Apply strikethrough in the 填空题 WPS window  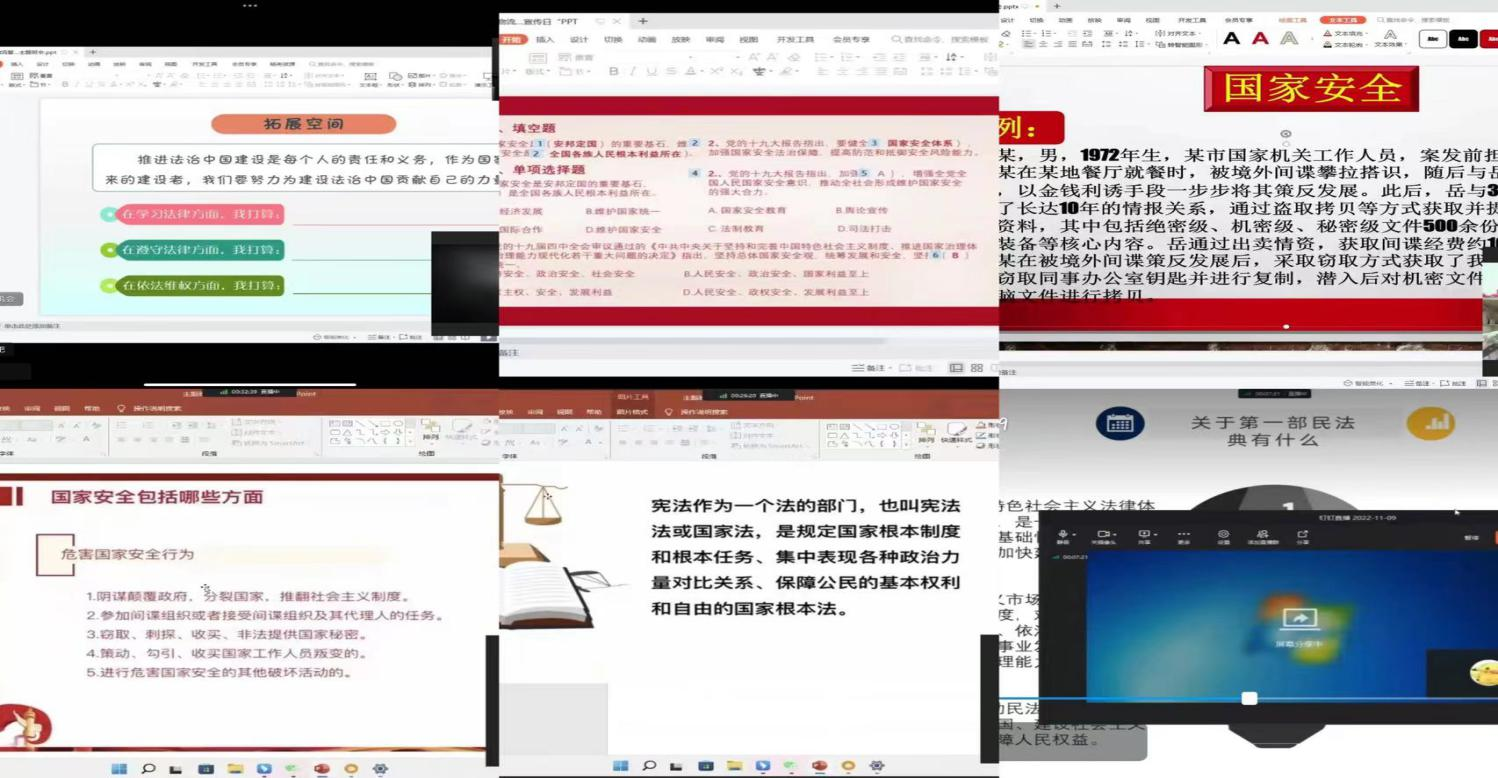[671, 71]
